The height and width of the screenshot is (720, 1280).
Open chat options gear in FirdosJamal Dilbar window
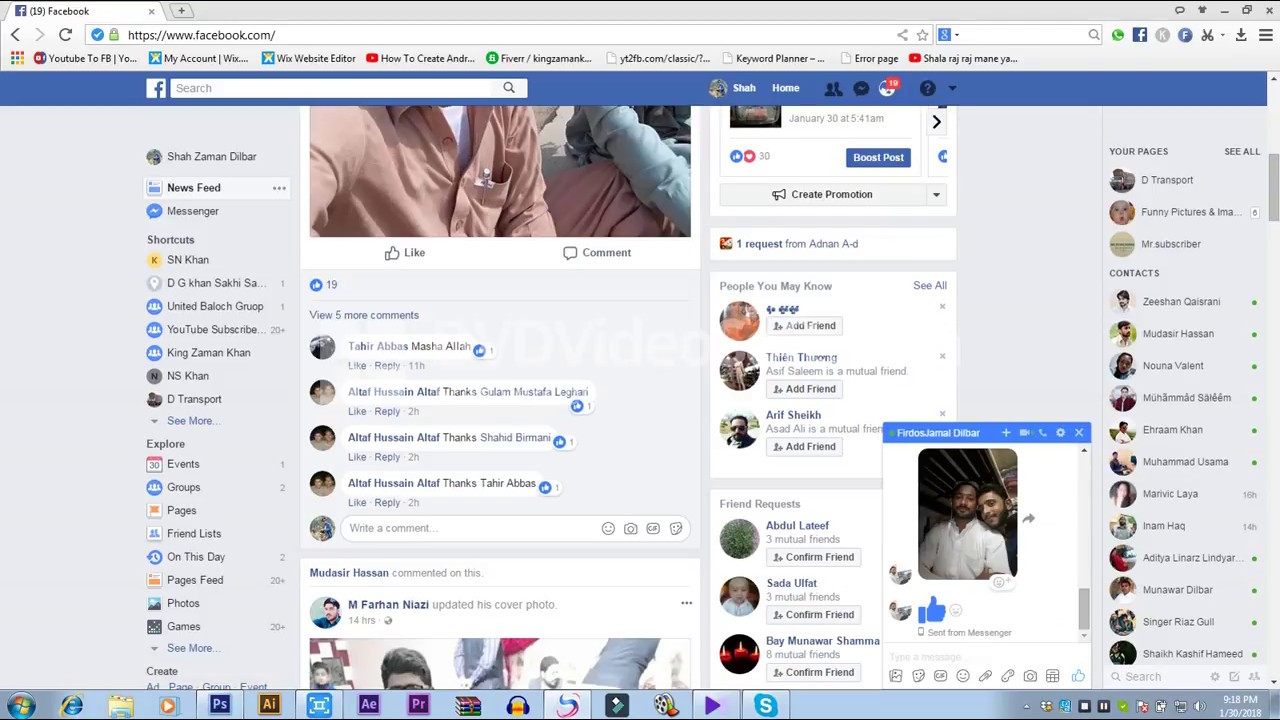coord(1060,433)
